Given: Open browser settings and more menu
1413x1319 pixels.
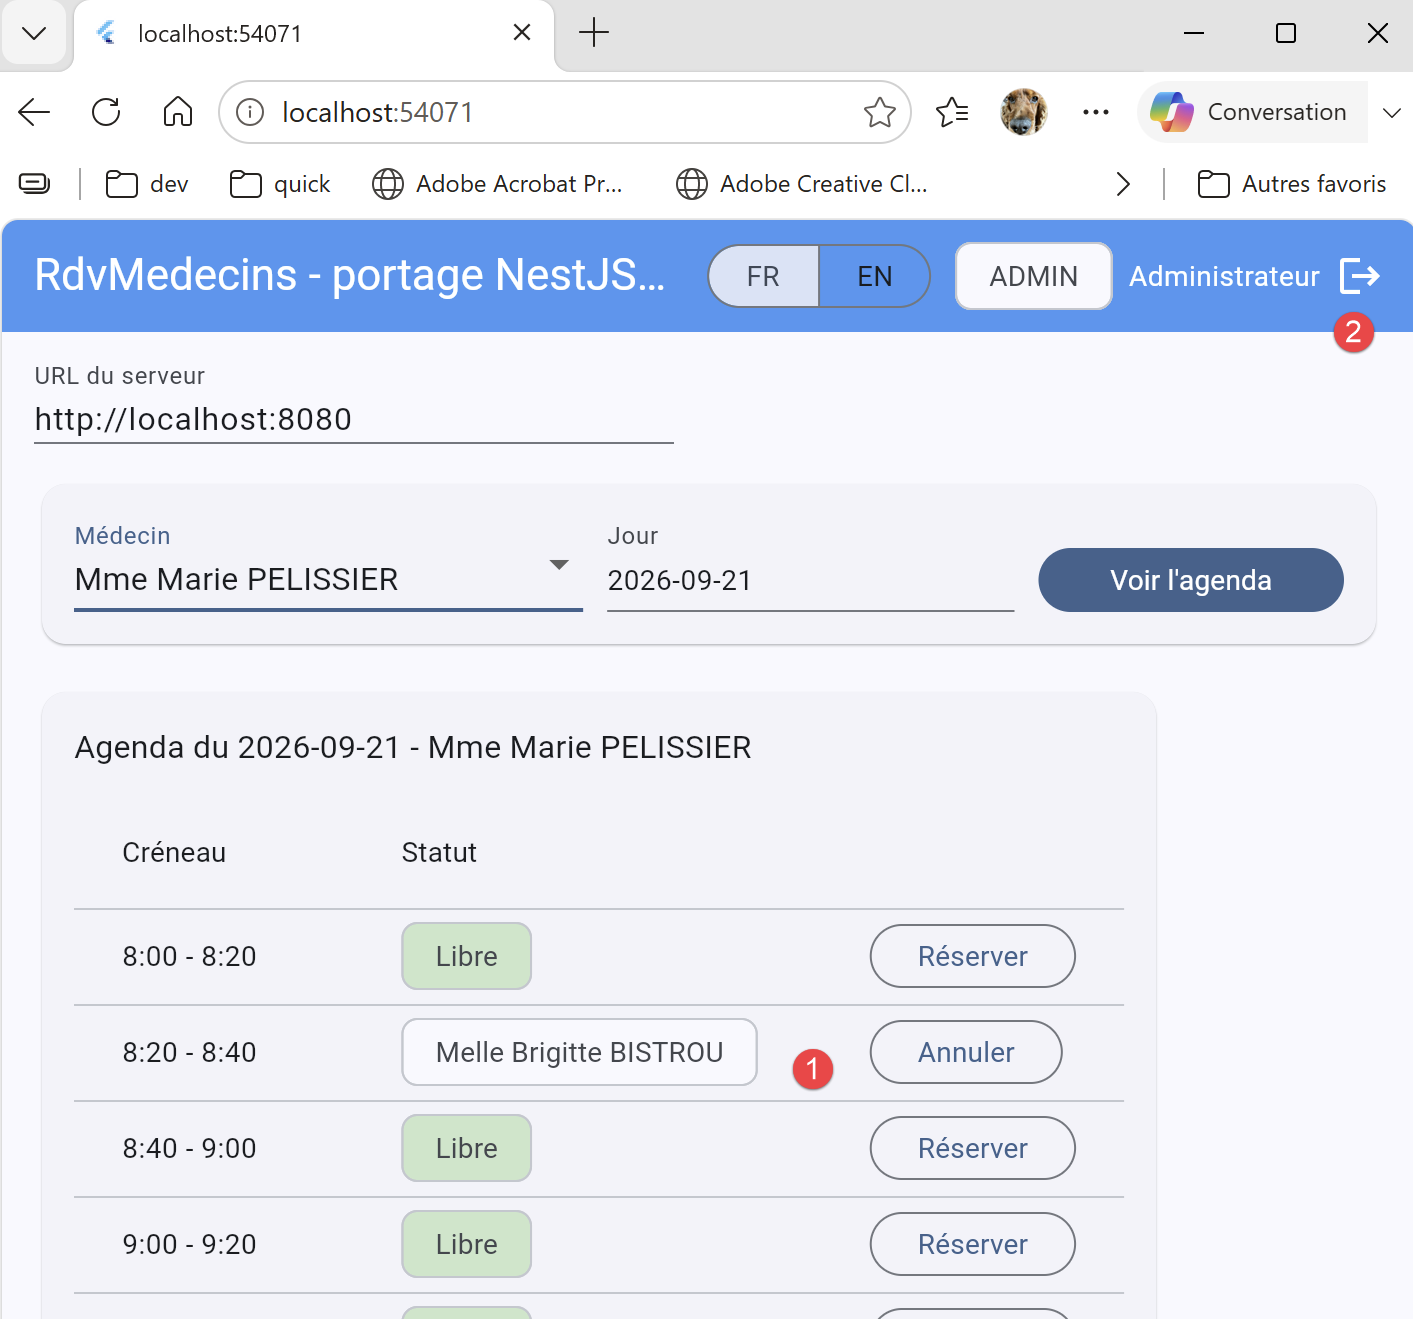Looking at the screenshot, I should click(x=1096, y=112).
